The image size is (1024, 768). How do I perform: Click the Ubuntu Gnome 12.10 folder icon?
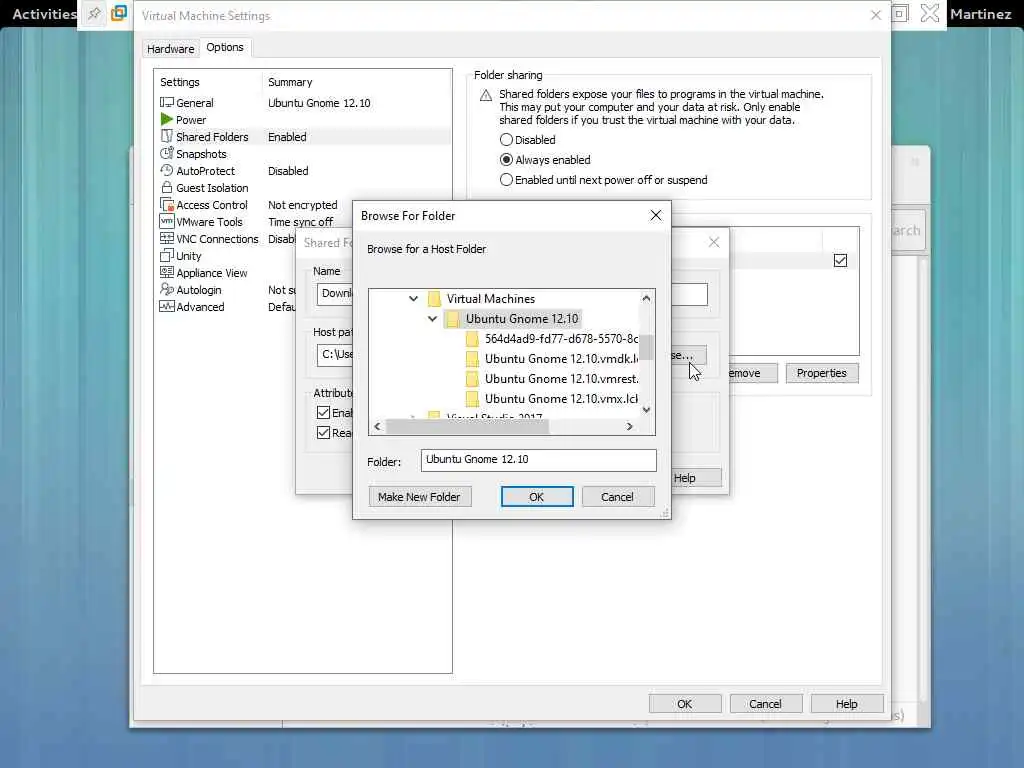pos(453,319)
